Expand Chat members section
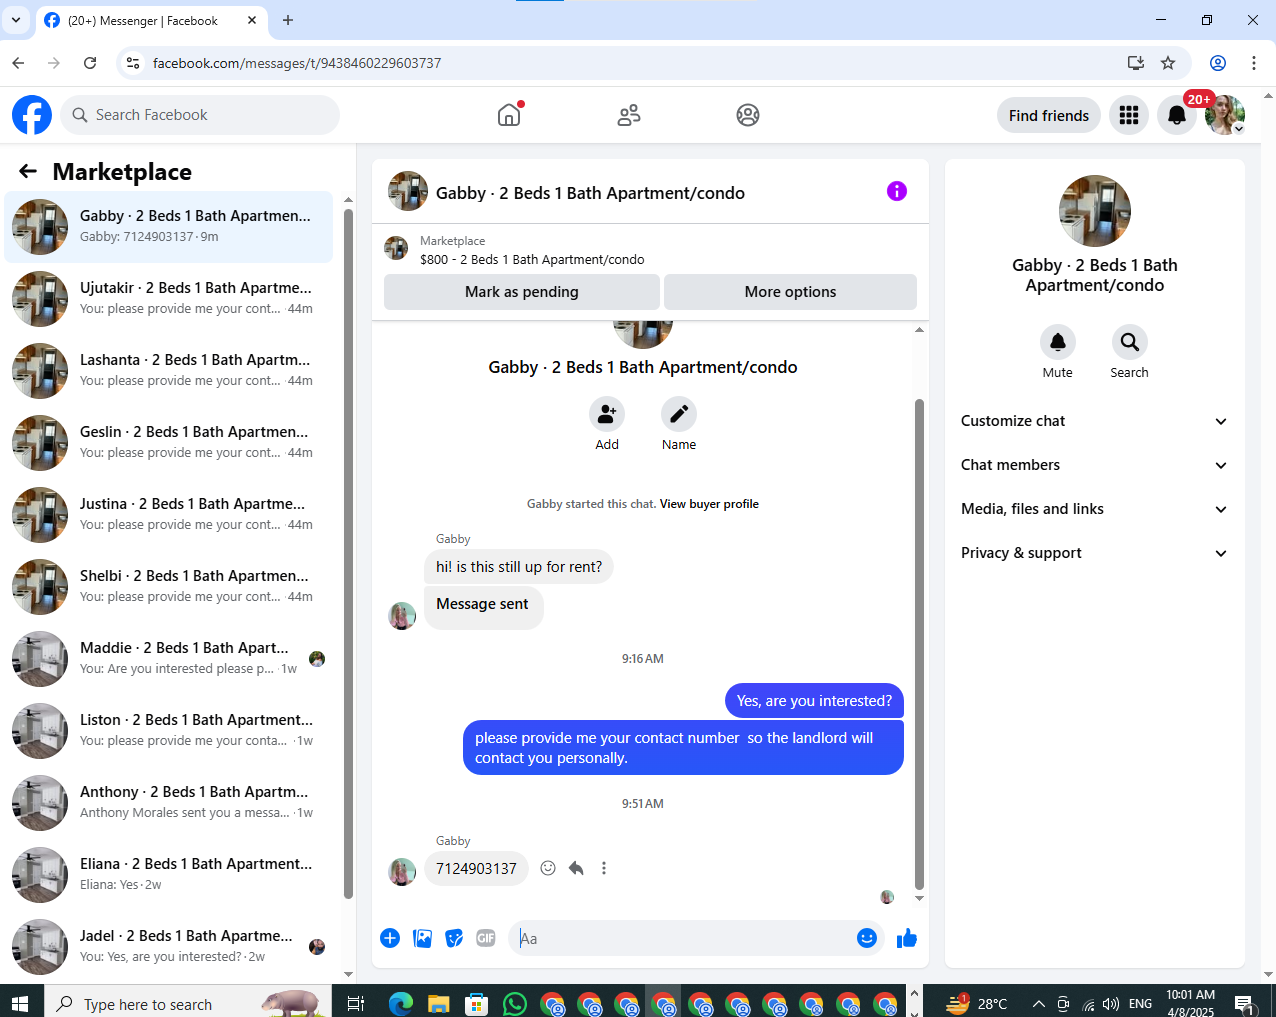Screen dimensions: 1276x1017 point(1095,465)
